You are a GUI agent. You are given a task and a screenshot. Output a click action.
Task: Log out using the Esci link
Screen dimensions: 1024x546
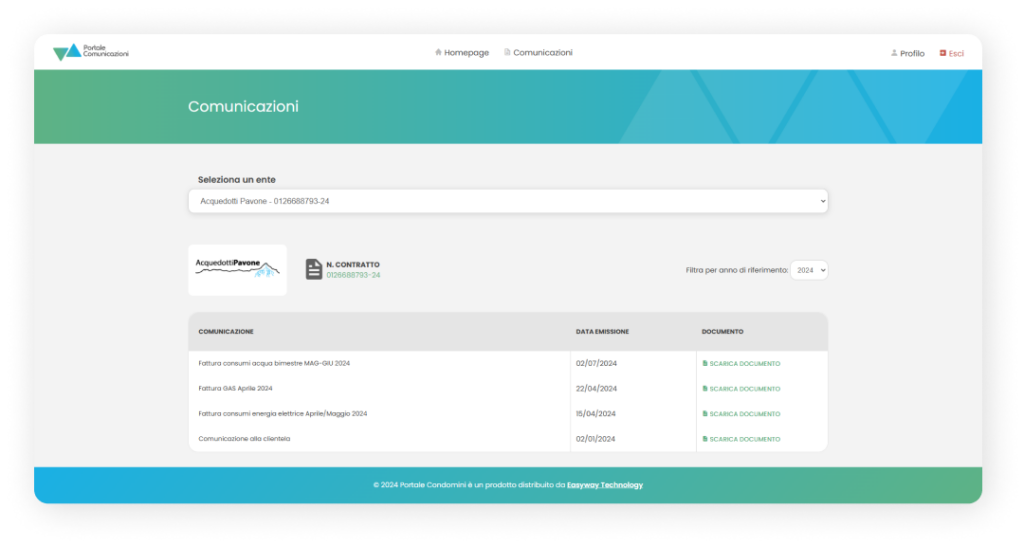[956, 53]
